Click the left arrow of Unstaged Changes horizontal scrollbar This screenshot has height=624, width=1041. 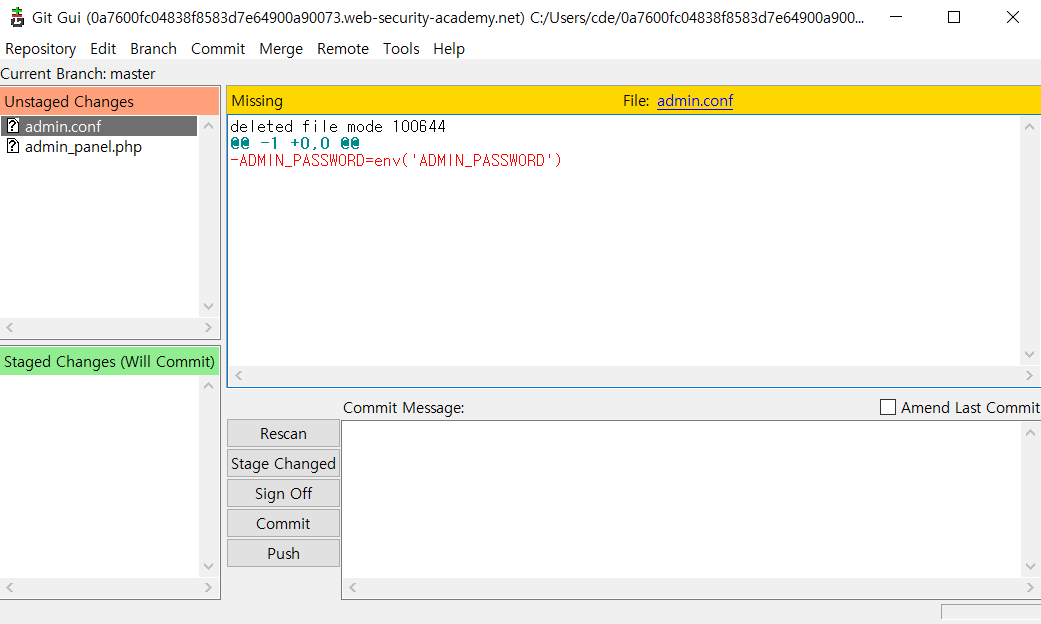(x=9, y=327)
